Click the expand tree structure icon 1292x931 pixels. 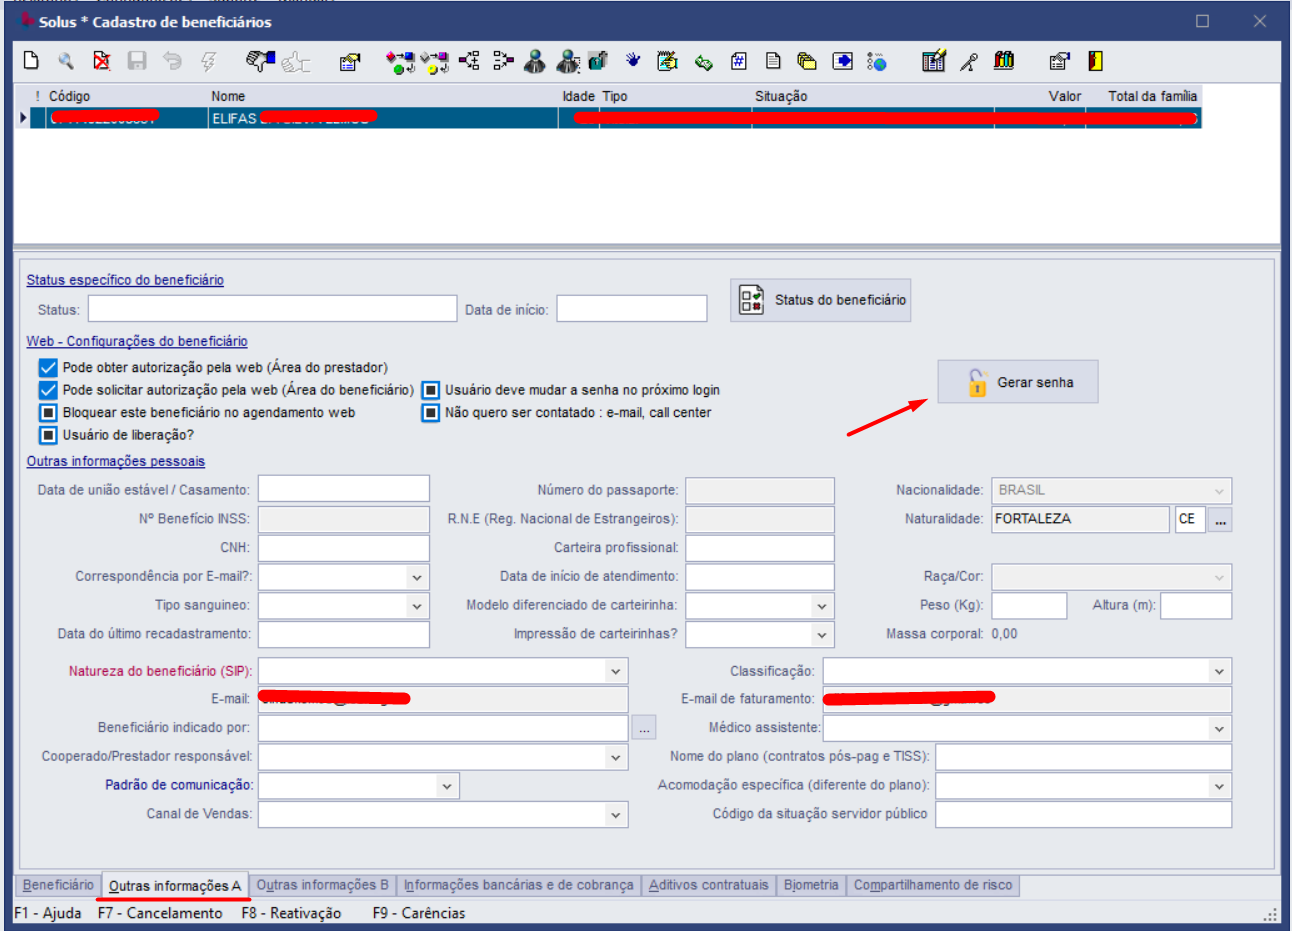469,61
